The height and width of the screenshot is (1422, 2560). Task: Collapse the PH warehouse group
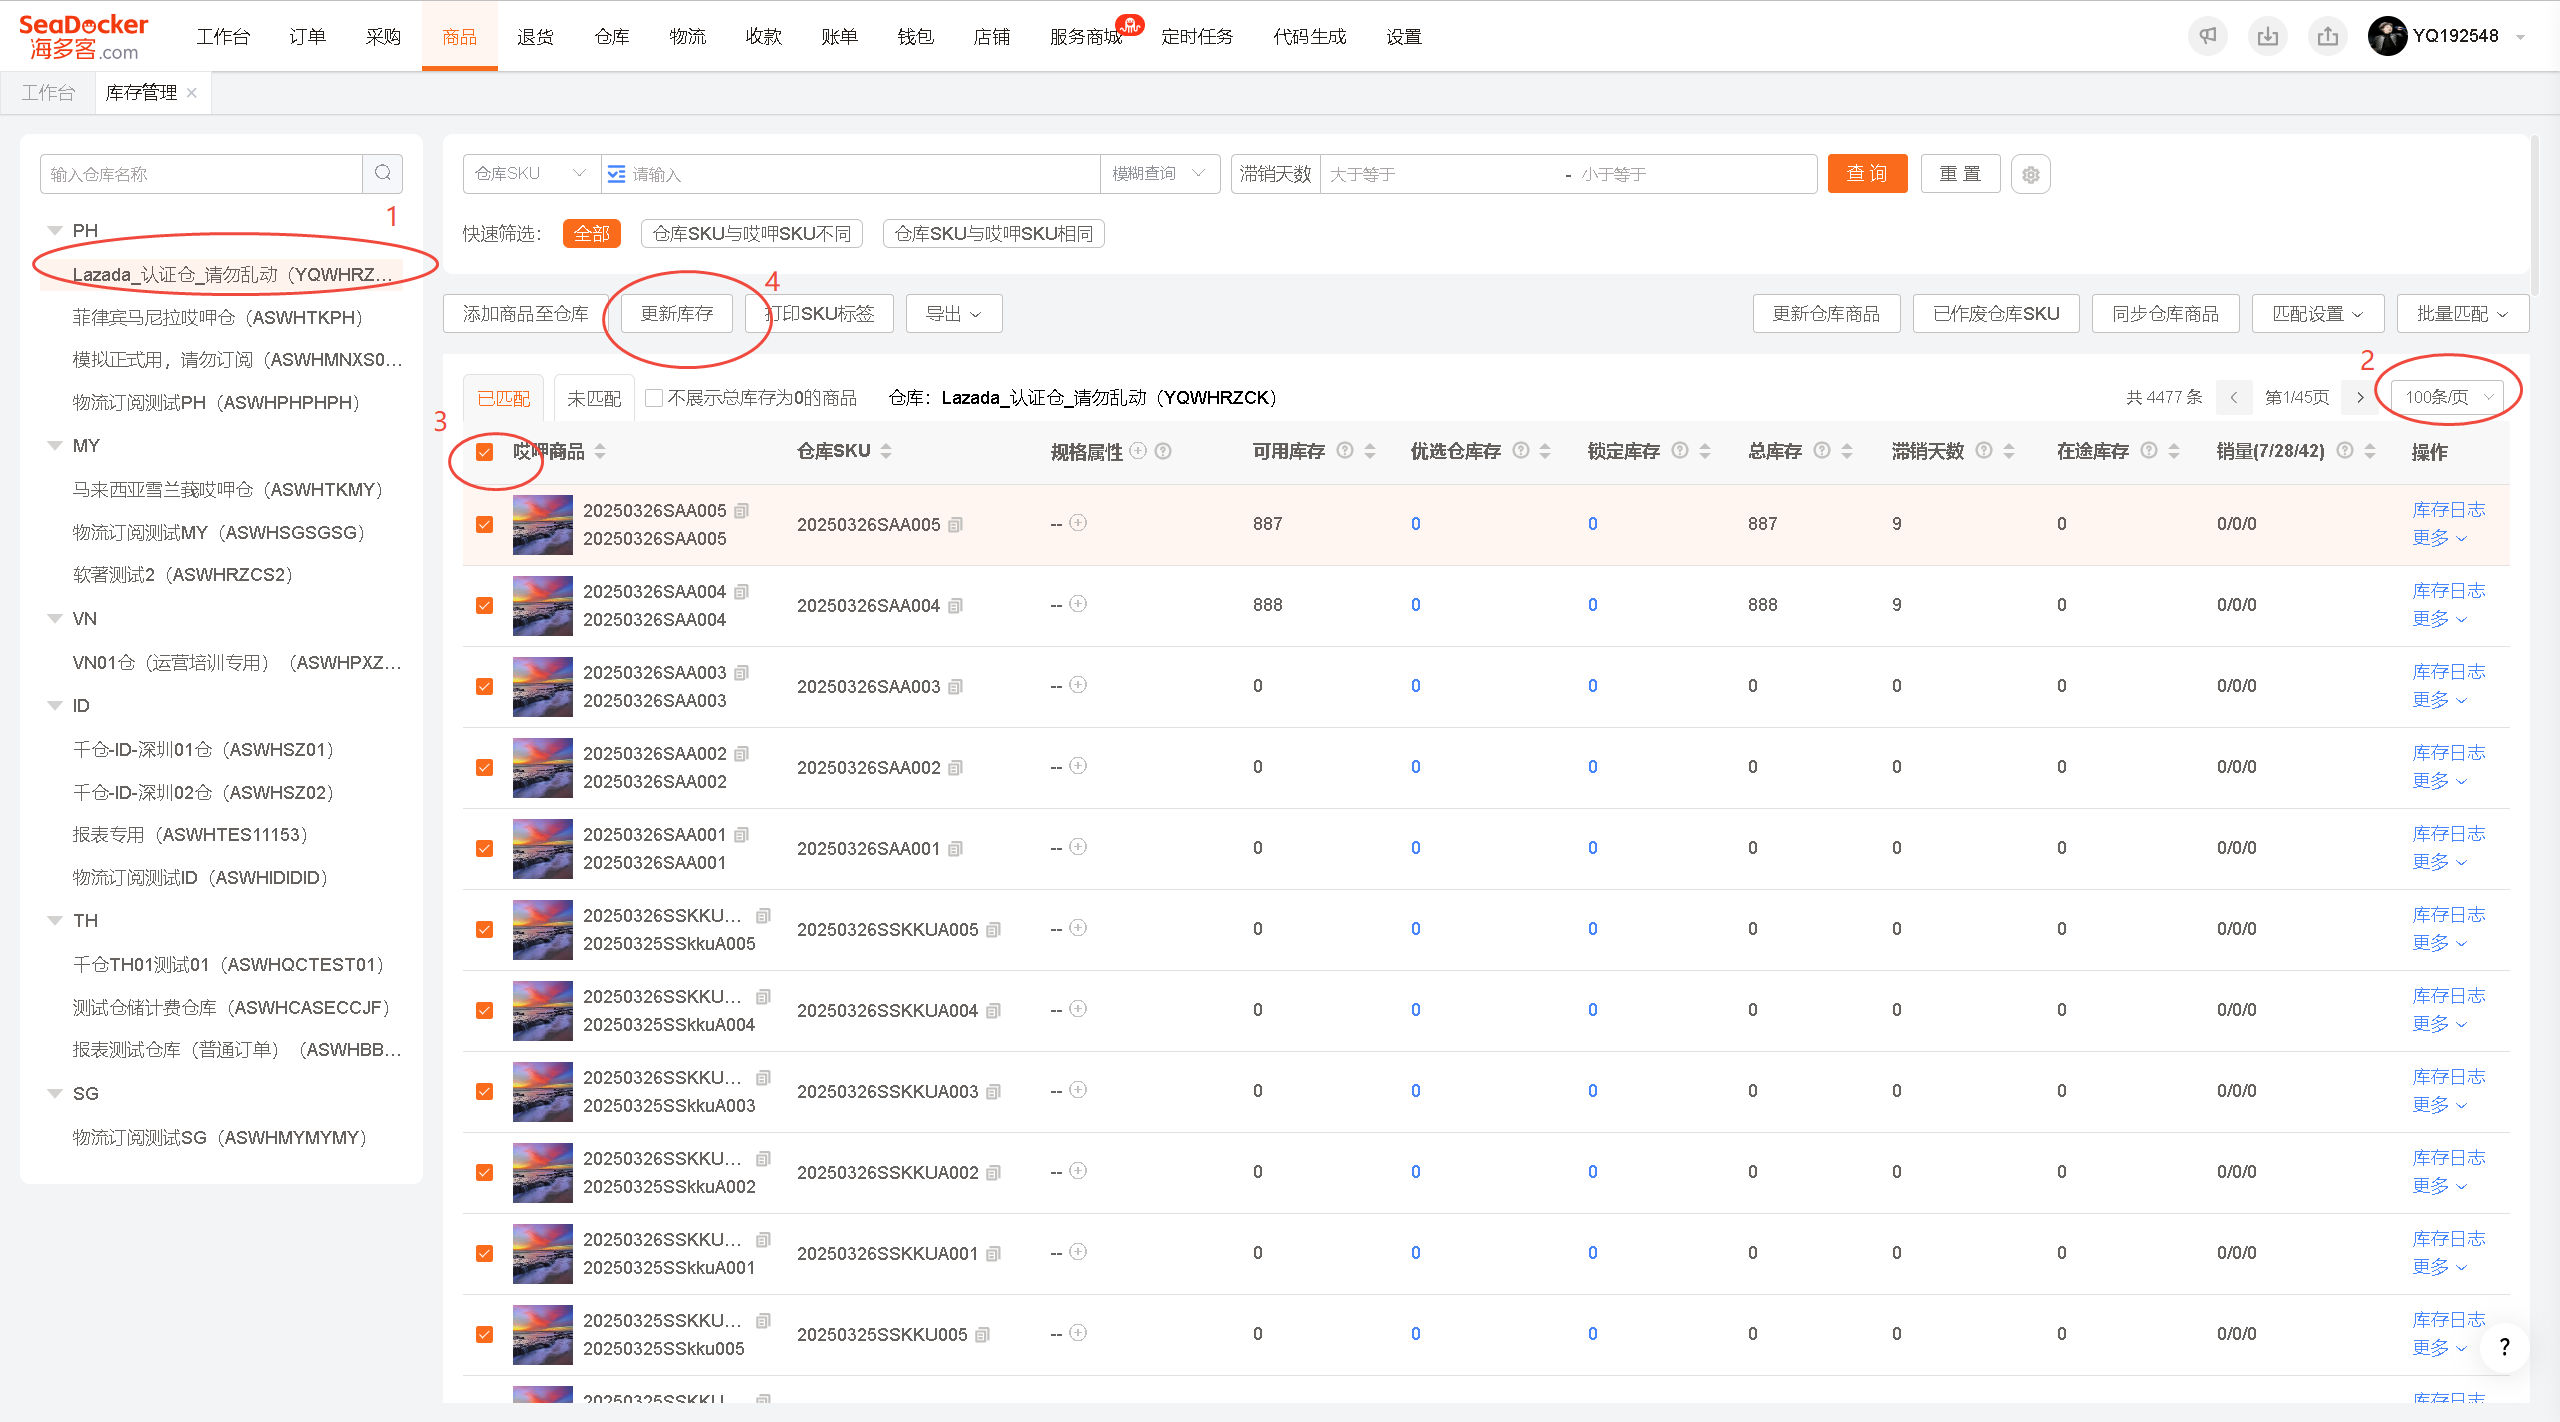click(54, 231)
